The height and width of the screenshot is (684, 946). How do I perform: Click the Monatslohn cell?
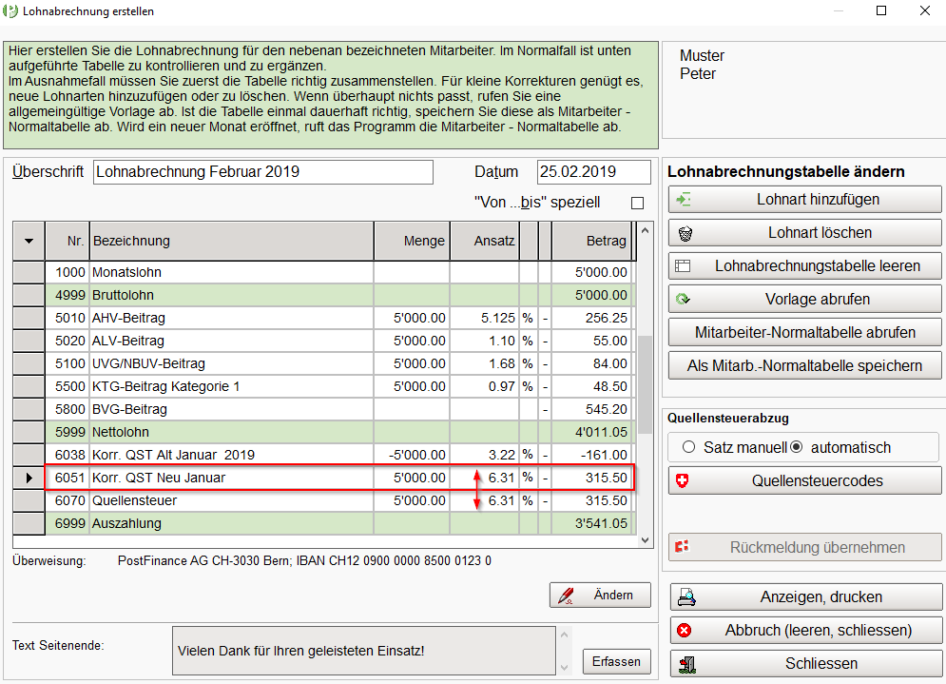click(x=232, y=273)
